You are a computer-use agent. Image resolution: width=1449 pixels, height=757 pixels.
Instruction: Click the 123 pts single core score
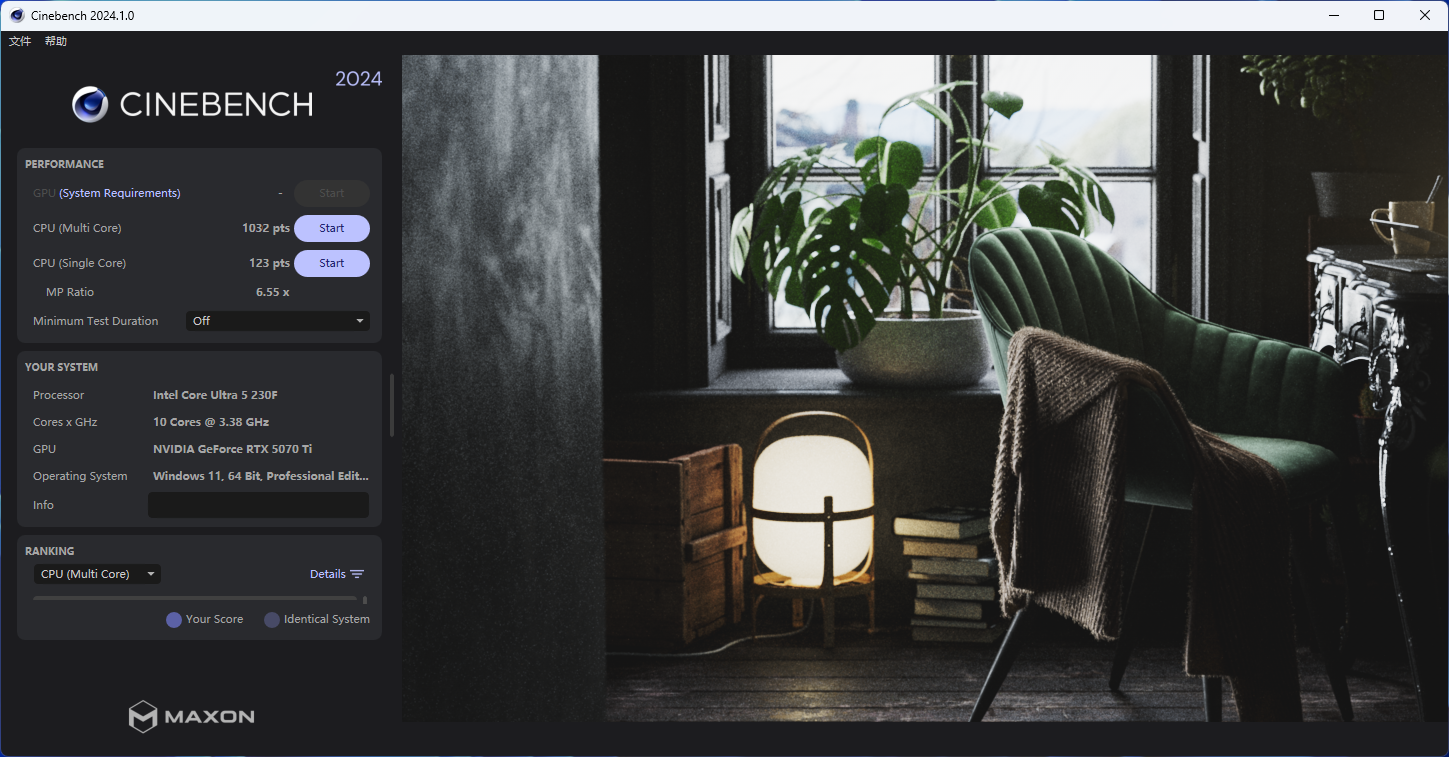(270, 263)
